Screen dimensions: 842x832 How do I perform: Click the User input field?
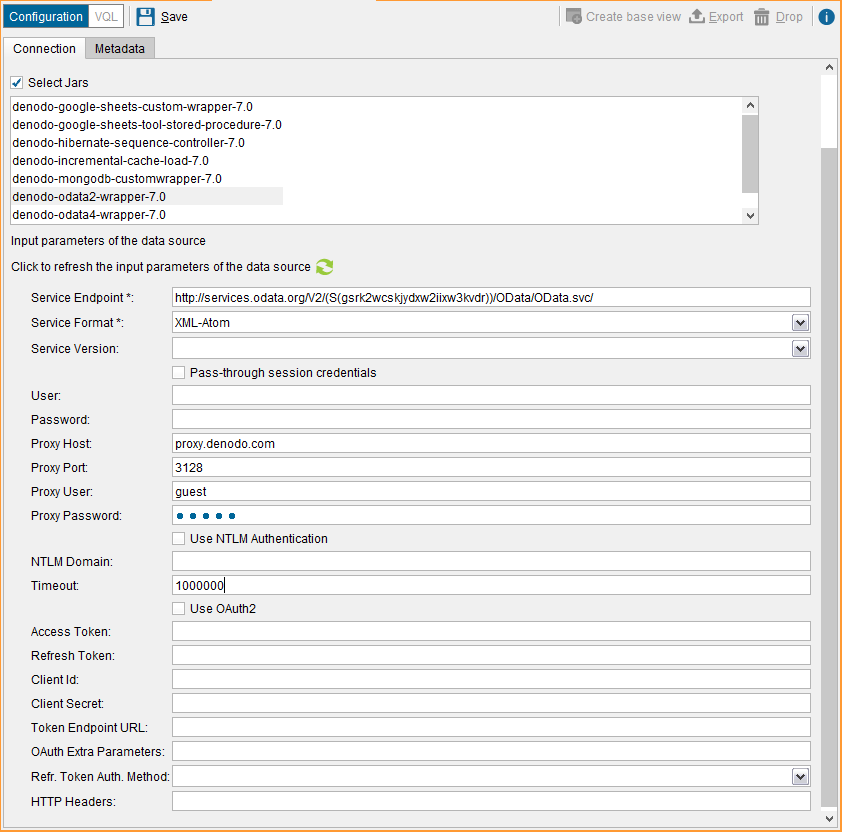tap(491, 395)
